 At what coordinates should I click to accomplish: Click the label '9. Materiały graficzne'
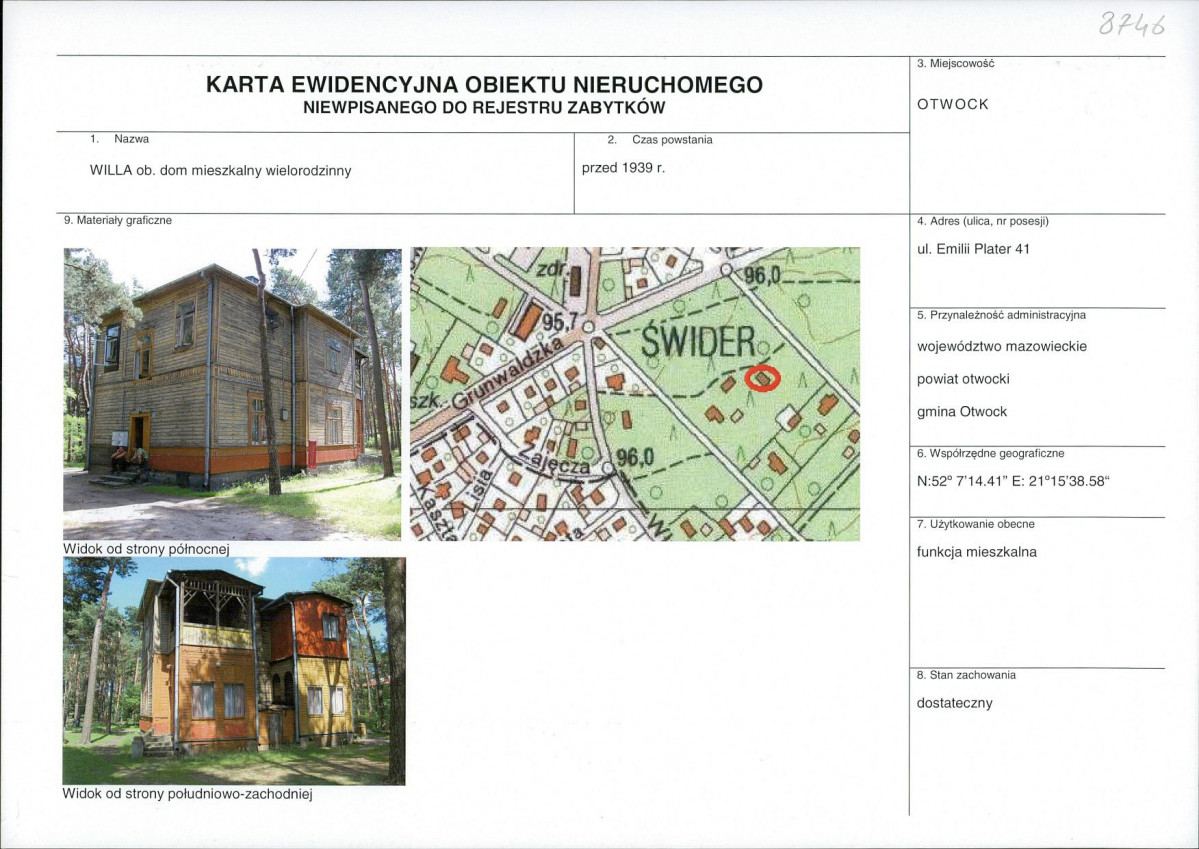[x=118, y=220]
